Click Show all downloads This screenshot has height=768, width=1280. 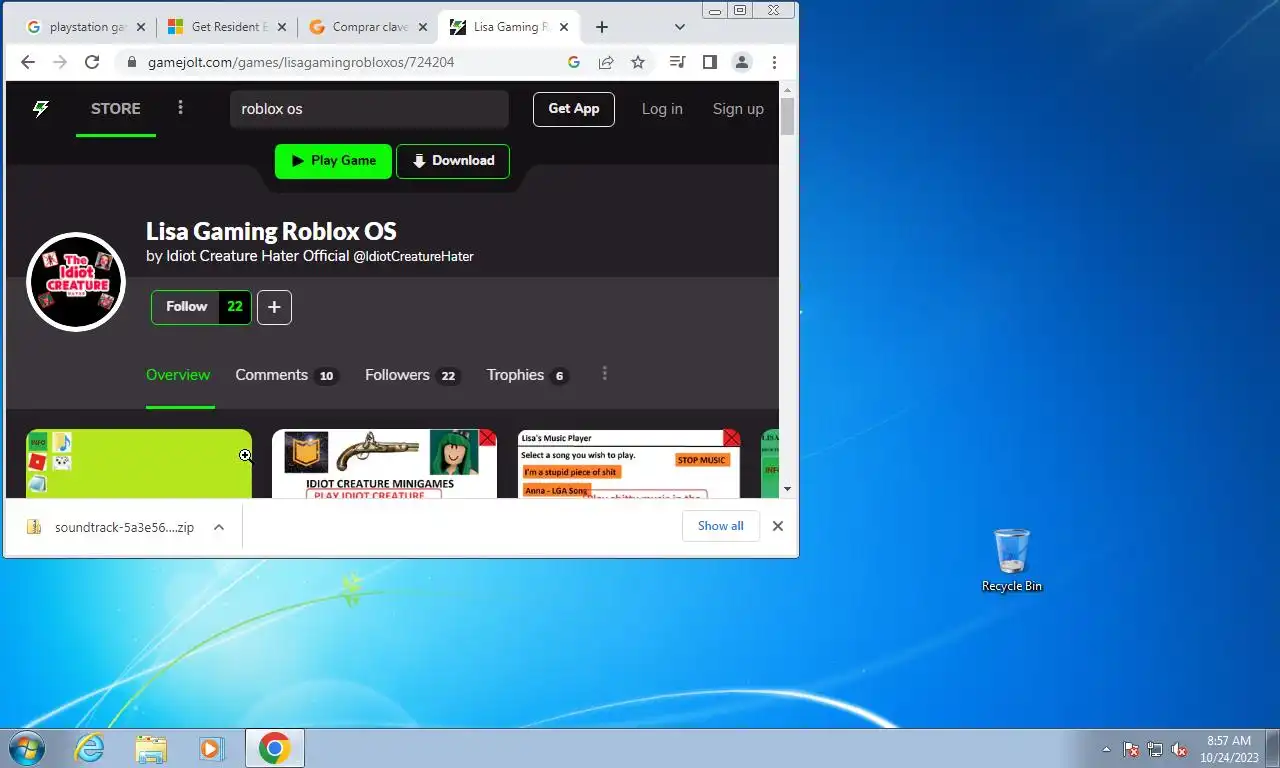(720, 526)
